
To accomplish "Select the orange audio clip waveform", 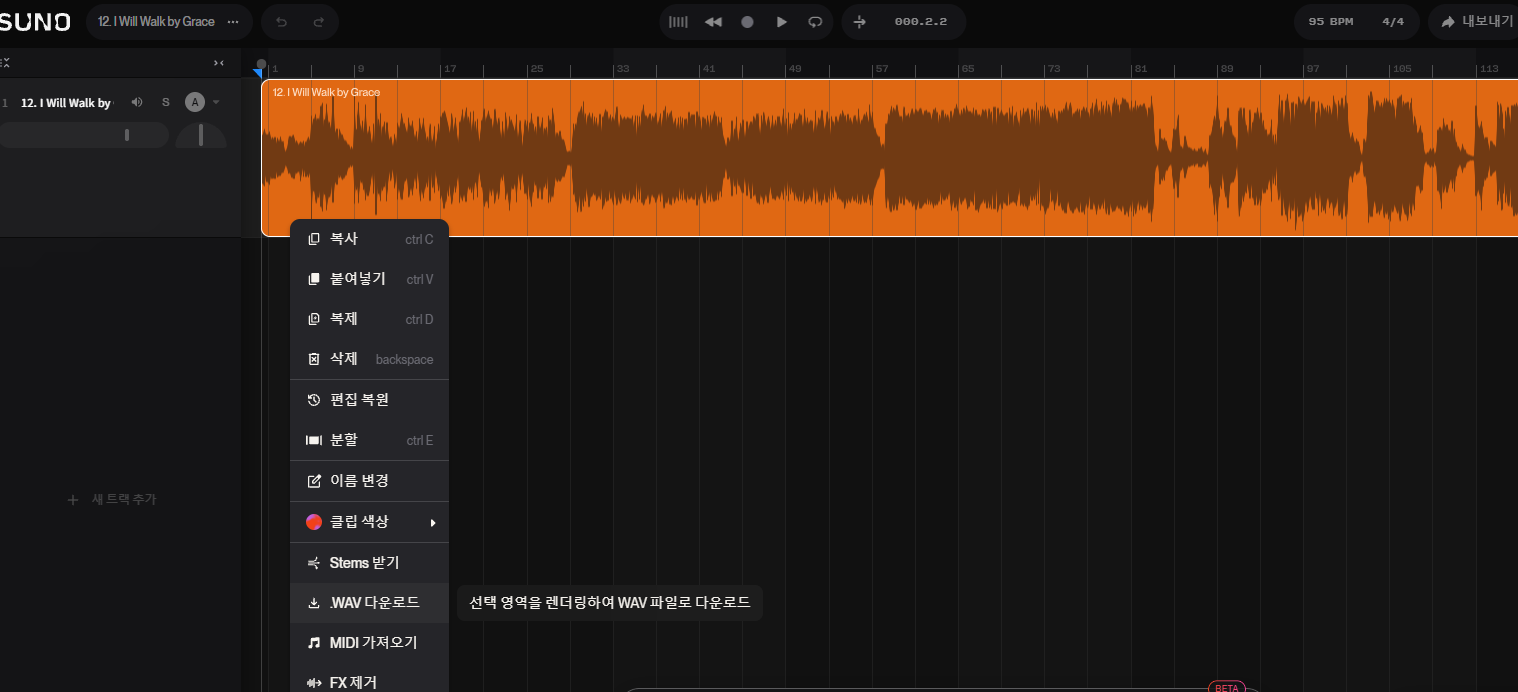I will (889, 160).
